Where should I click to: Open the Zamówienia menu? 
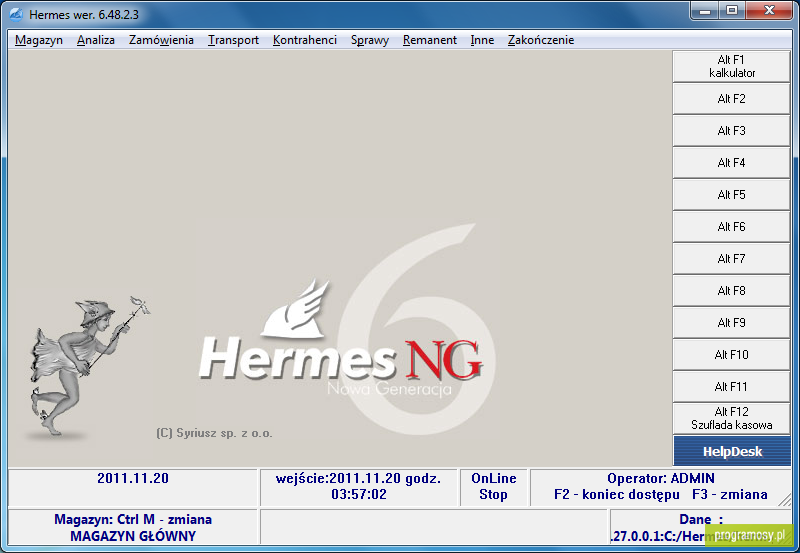pyautogui.click(x=161, y=40)
